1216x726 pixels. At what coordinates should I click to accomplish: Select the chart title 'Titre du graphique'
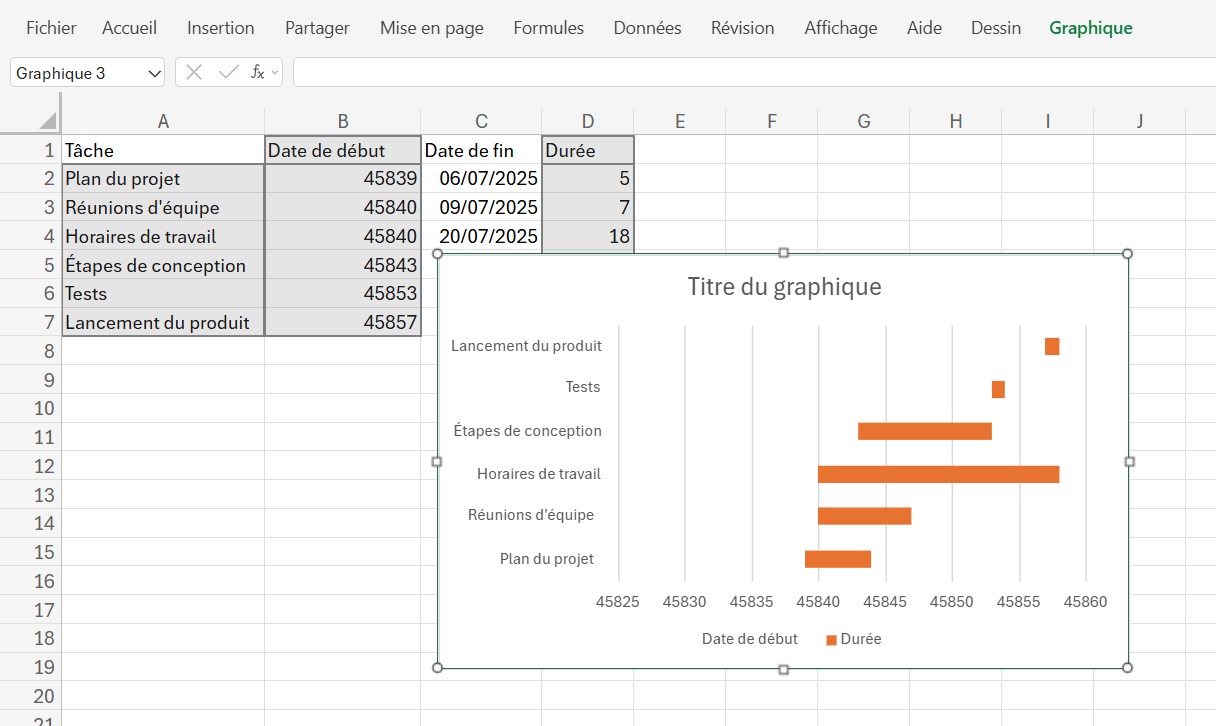(x=784, y=287)
